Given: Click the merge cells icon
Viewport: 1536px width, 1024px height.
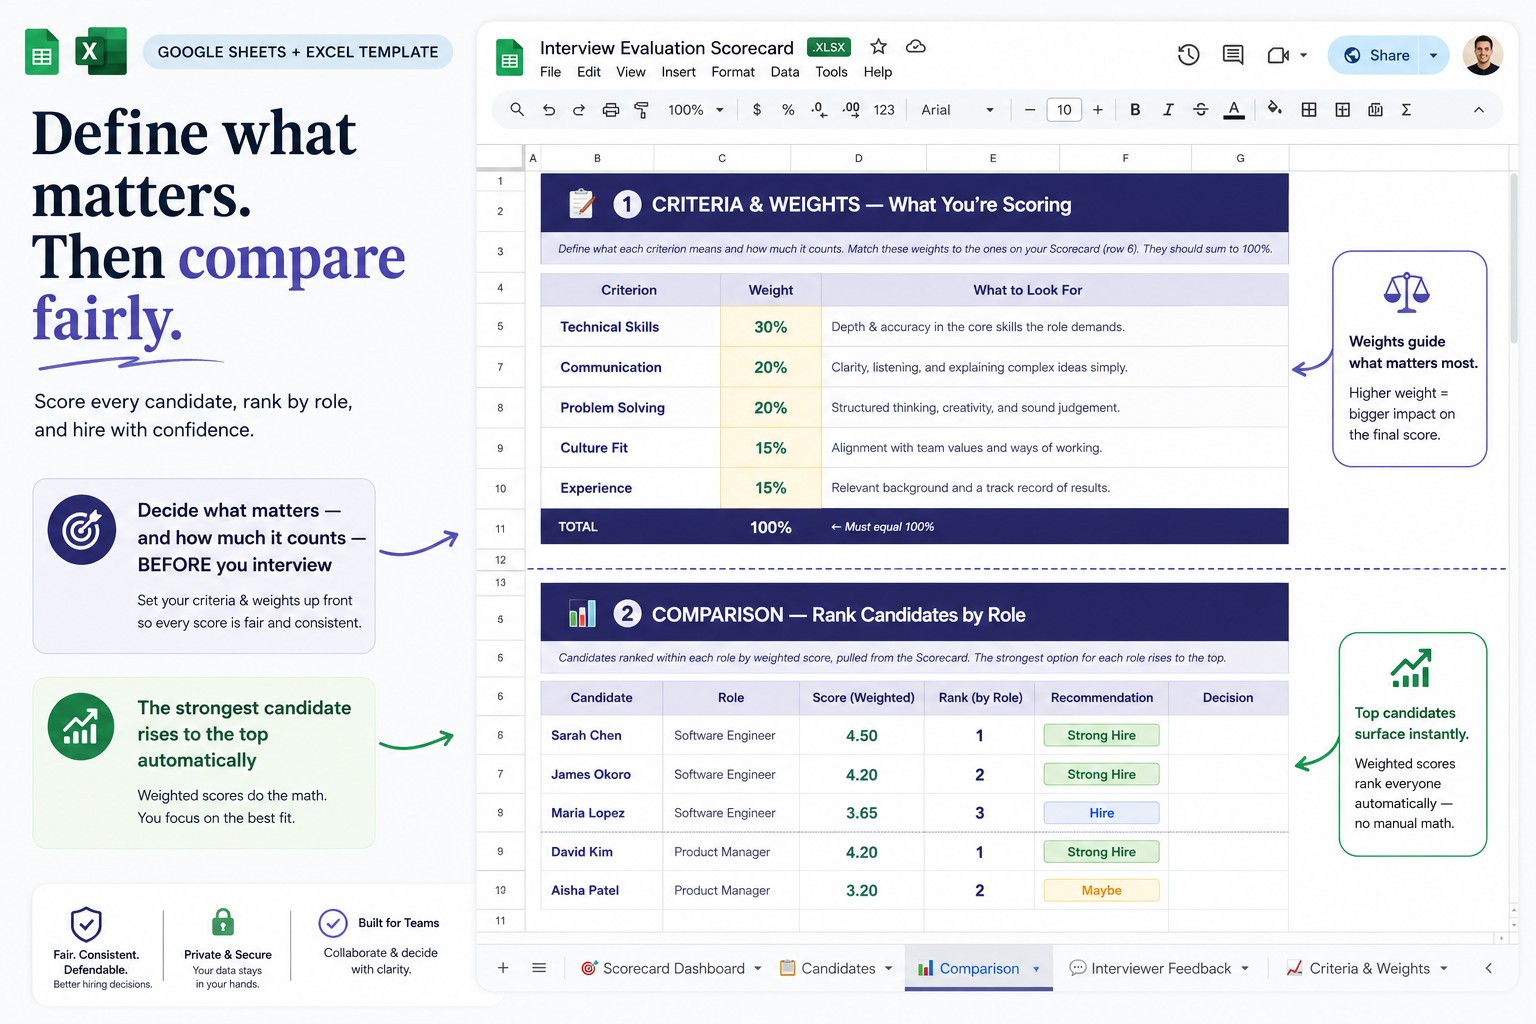Looking at the screenshot, I should 1343,110.
